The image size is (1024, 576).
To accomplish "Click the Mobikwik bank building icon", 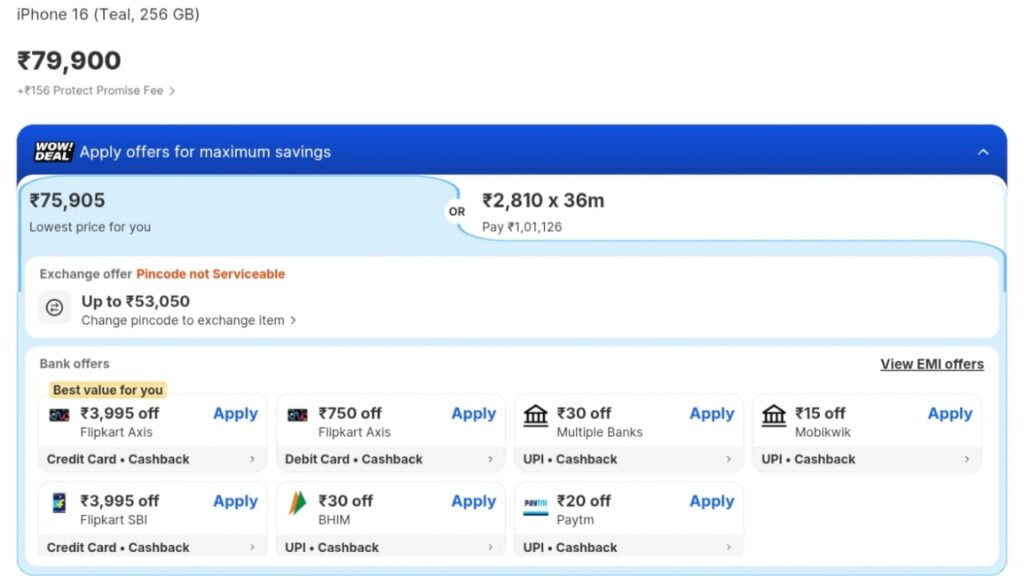I will pos(774,415).
